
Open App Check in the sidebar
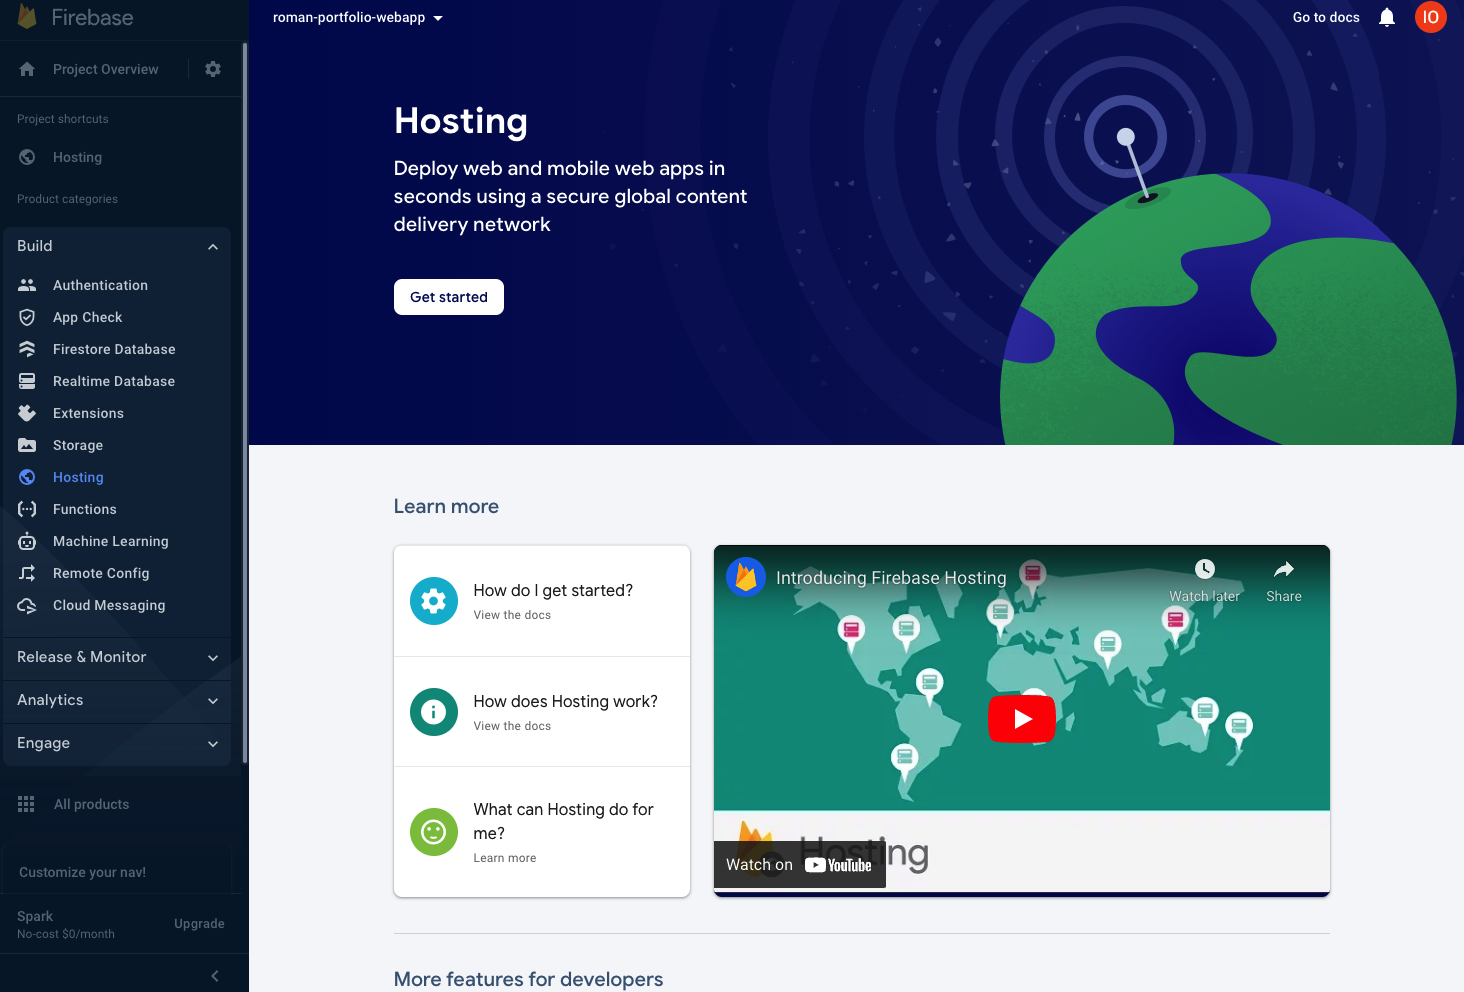pos(88,317)
